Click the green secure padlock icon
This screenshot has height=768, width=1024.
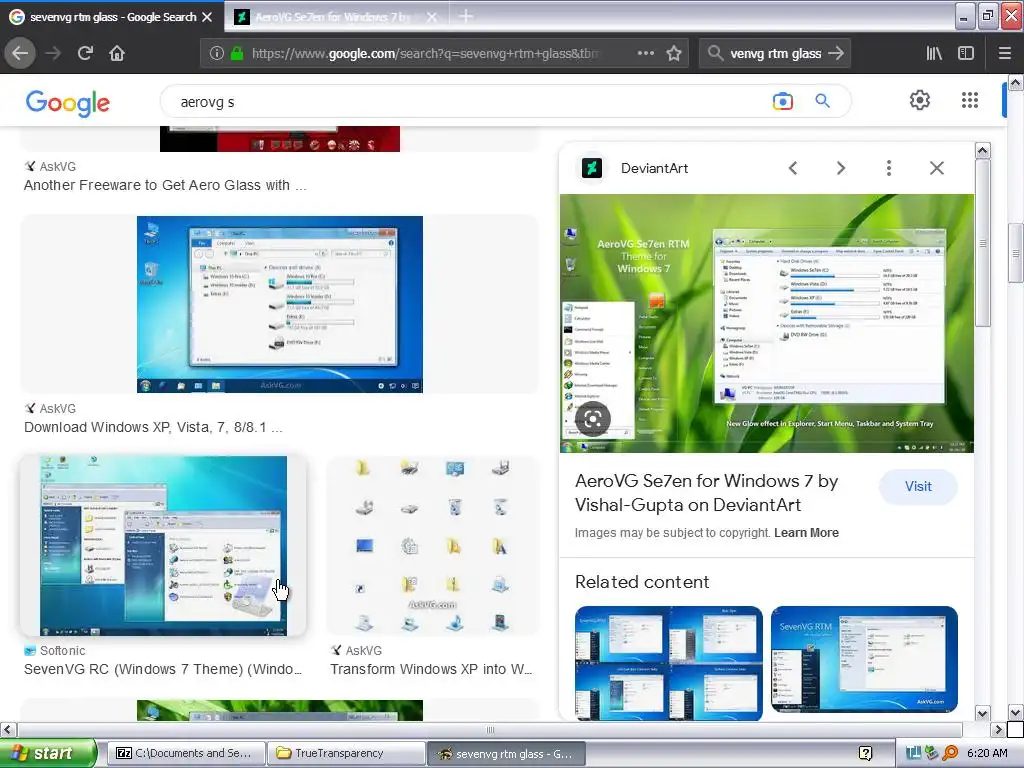pyautogui.click(x=237, y=54)
